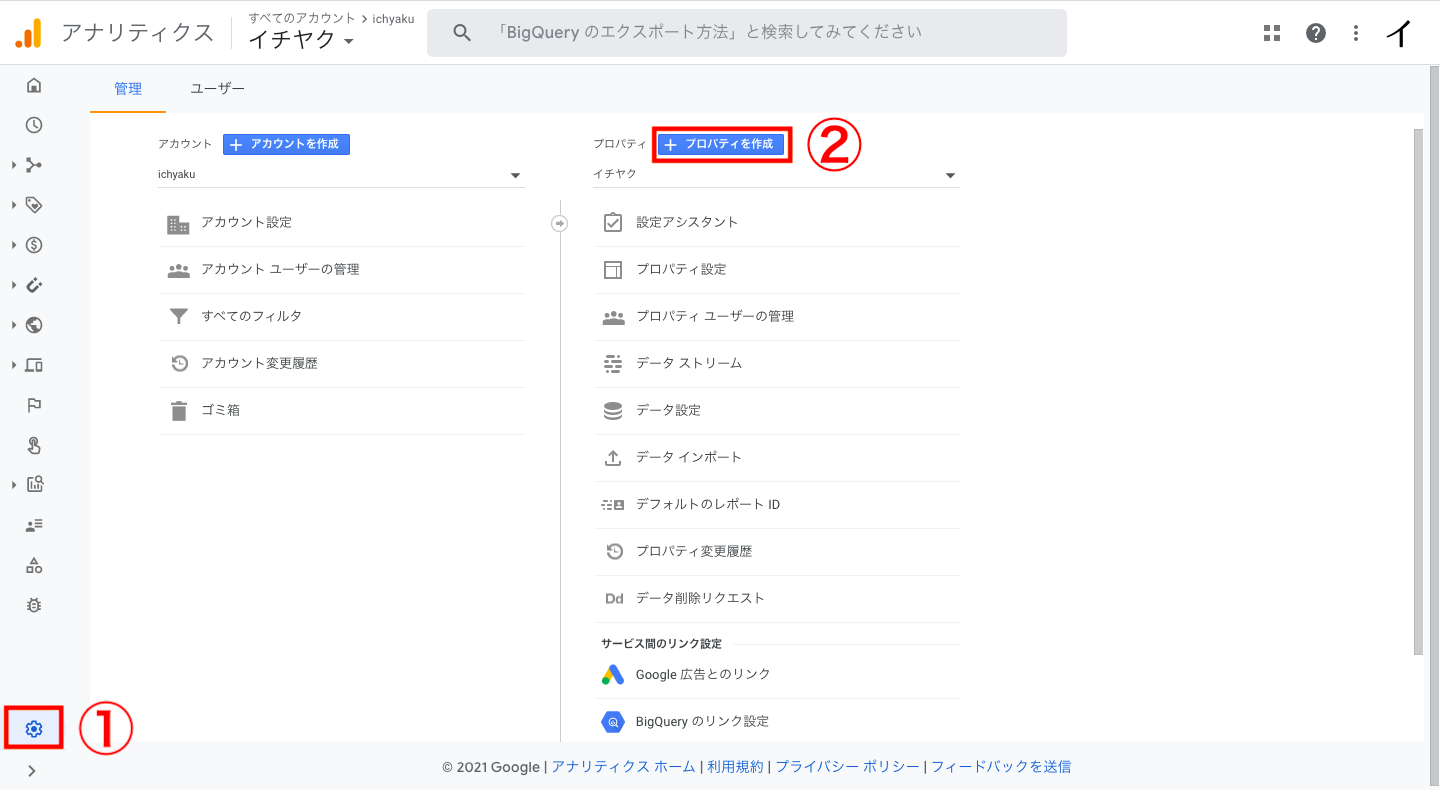
Task: Expand the sidebar with the bottom chevron
Action: point(32,771)
